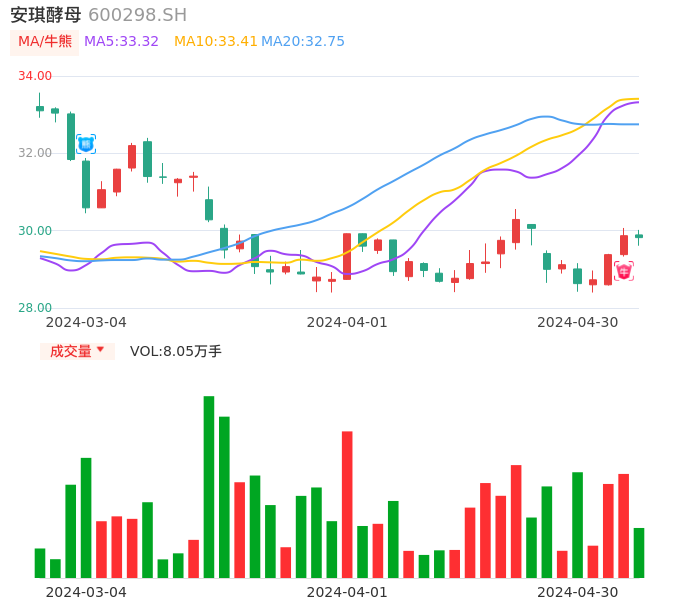
Task: Click the stock name 安琪酵母
Action: 46,15
